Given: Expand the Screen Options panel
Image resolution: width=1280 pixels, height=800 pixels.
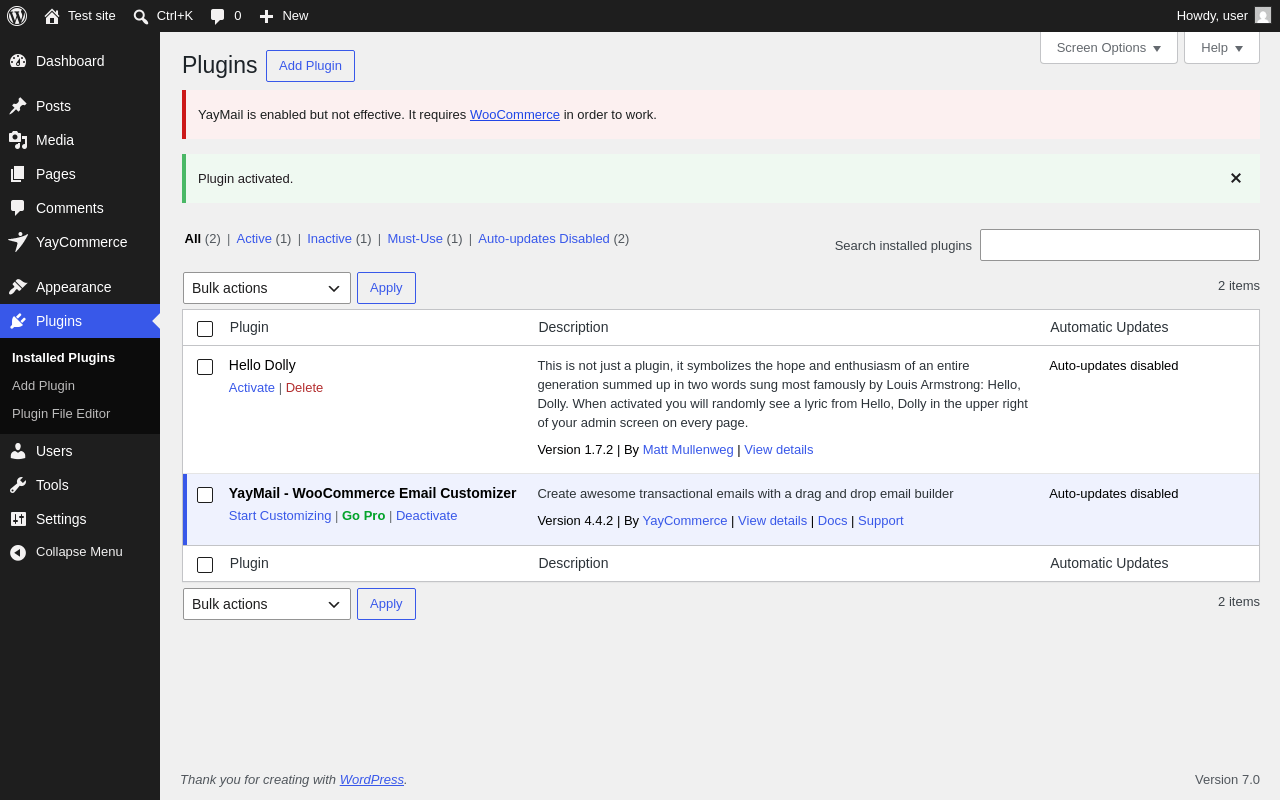Looking at the screenshot, I should (1109, 47).
